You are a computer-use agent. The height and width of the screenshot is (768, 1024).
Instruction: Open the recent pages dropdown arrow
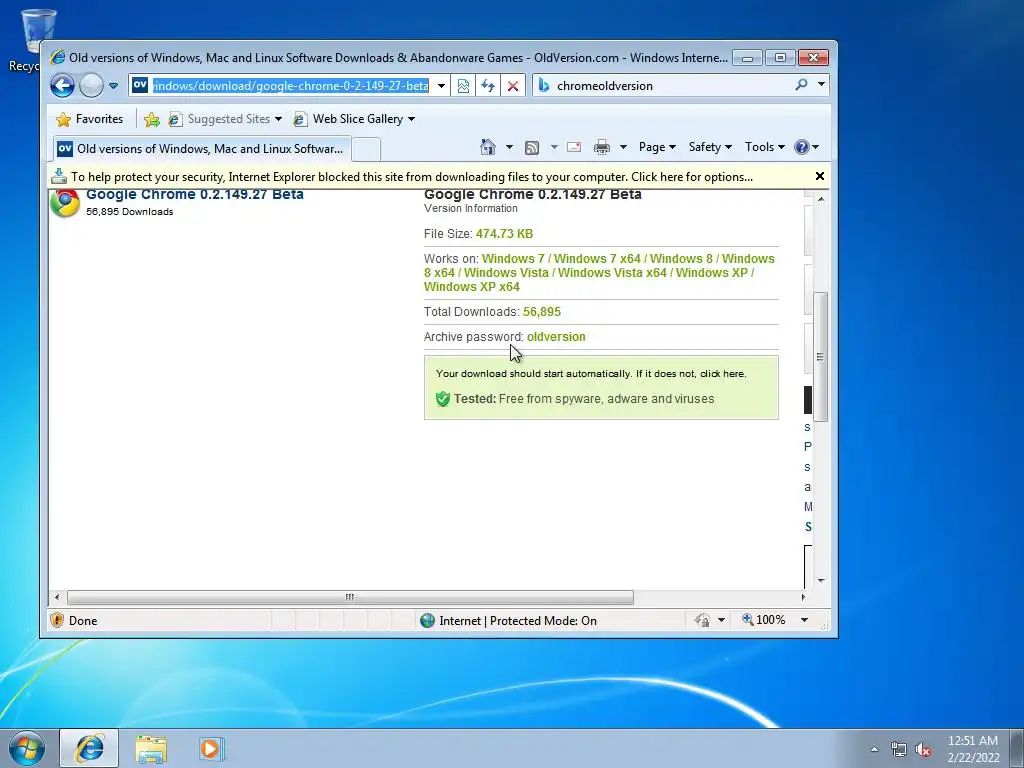[x=113, y=86]
